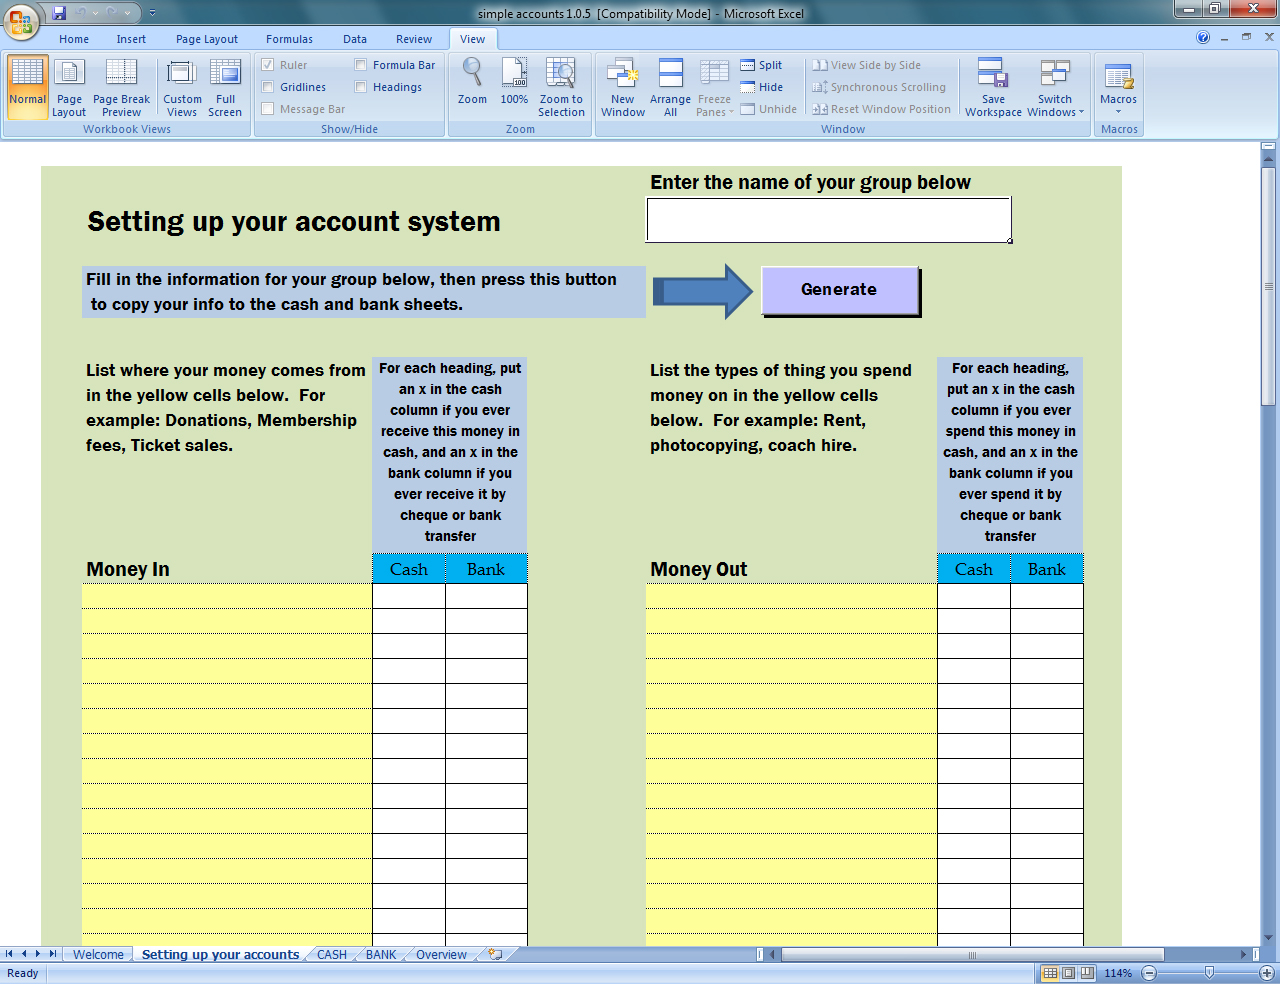Click the Cash header under Money In
This screenshot has width=1280, height=984.
click(408, 569)
